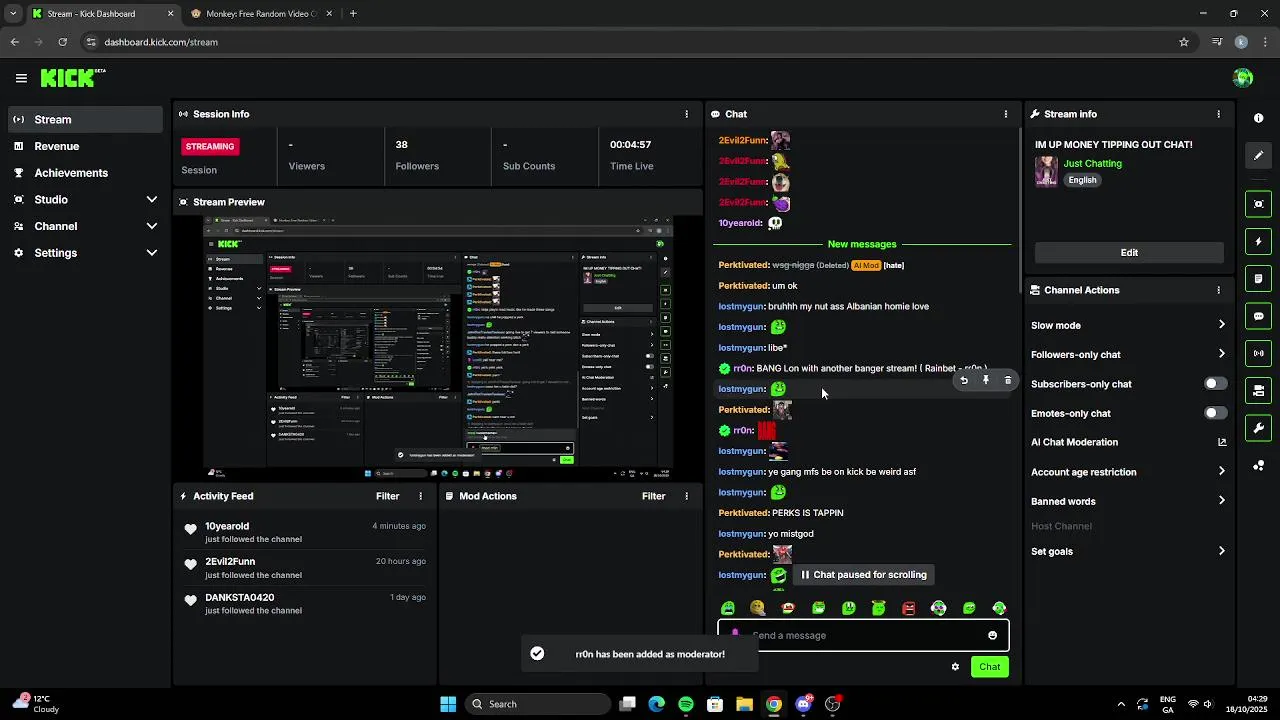
Task: Reload the browser page
Action: (x=62, y=42)
